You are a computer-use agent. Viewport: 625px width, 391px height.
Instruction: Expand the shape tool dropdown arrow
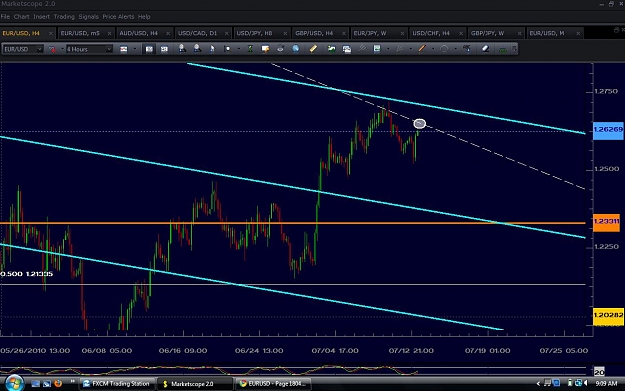[x=456, y=49]
